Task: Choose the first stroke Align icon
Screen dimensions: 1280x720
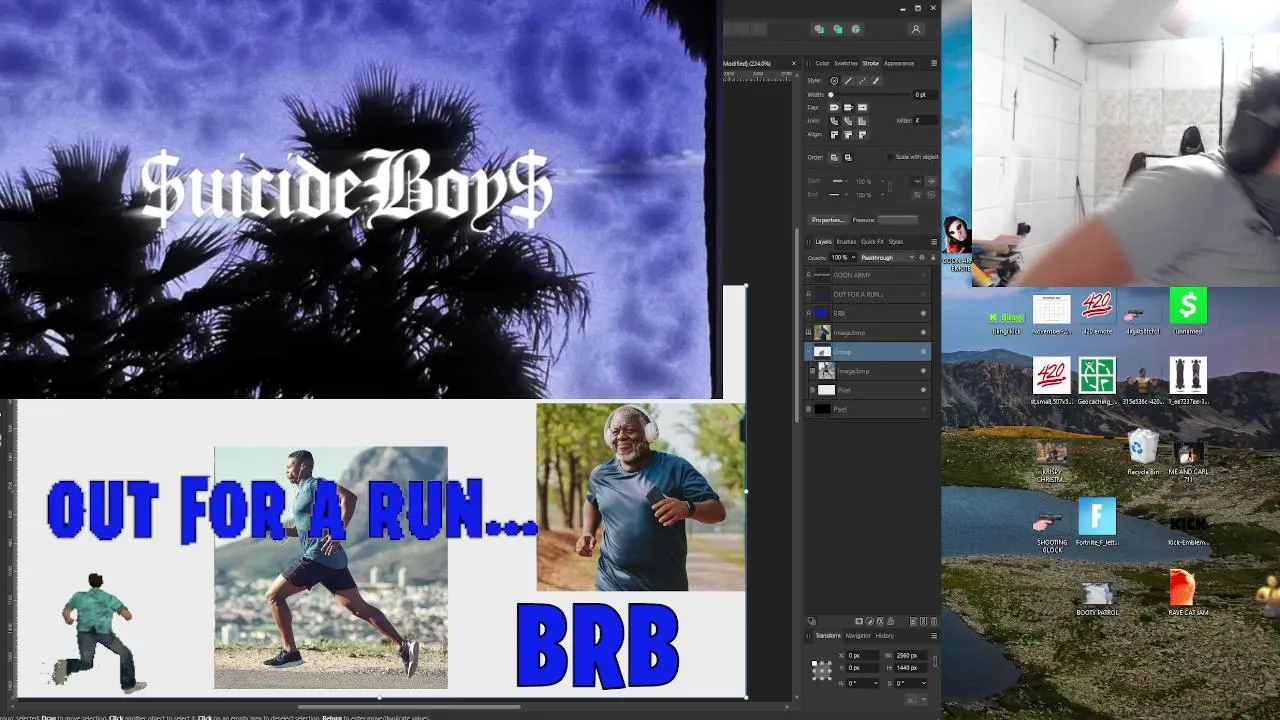Action: [x=834, y=135]
